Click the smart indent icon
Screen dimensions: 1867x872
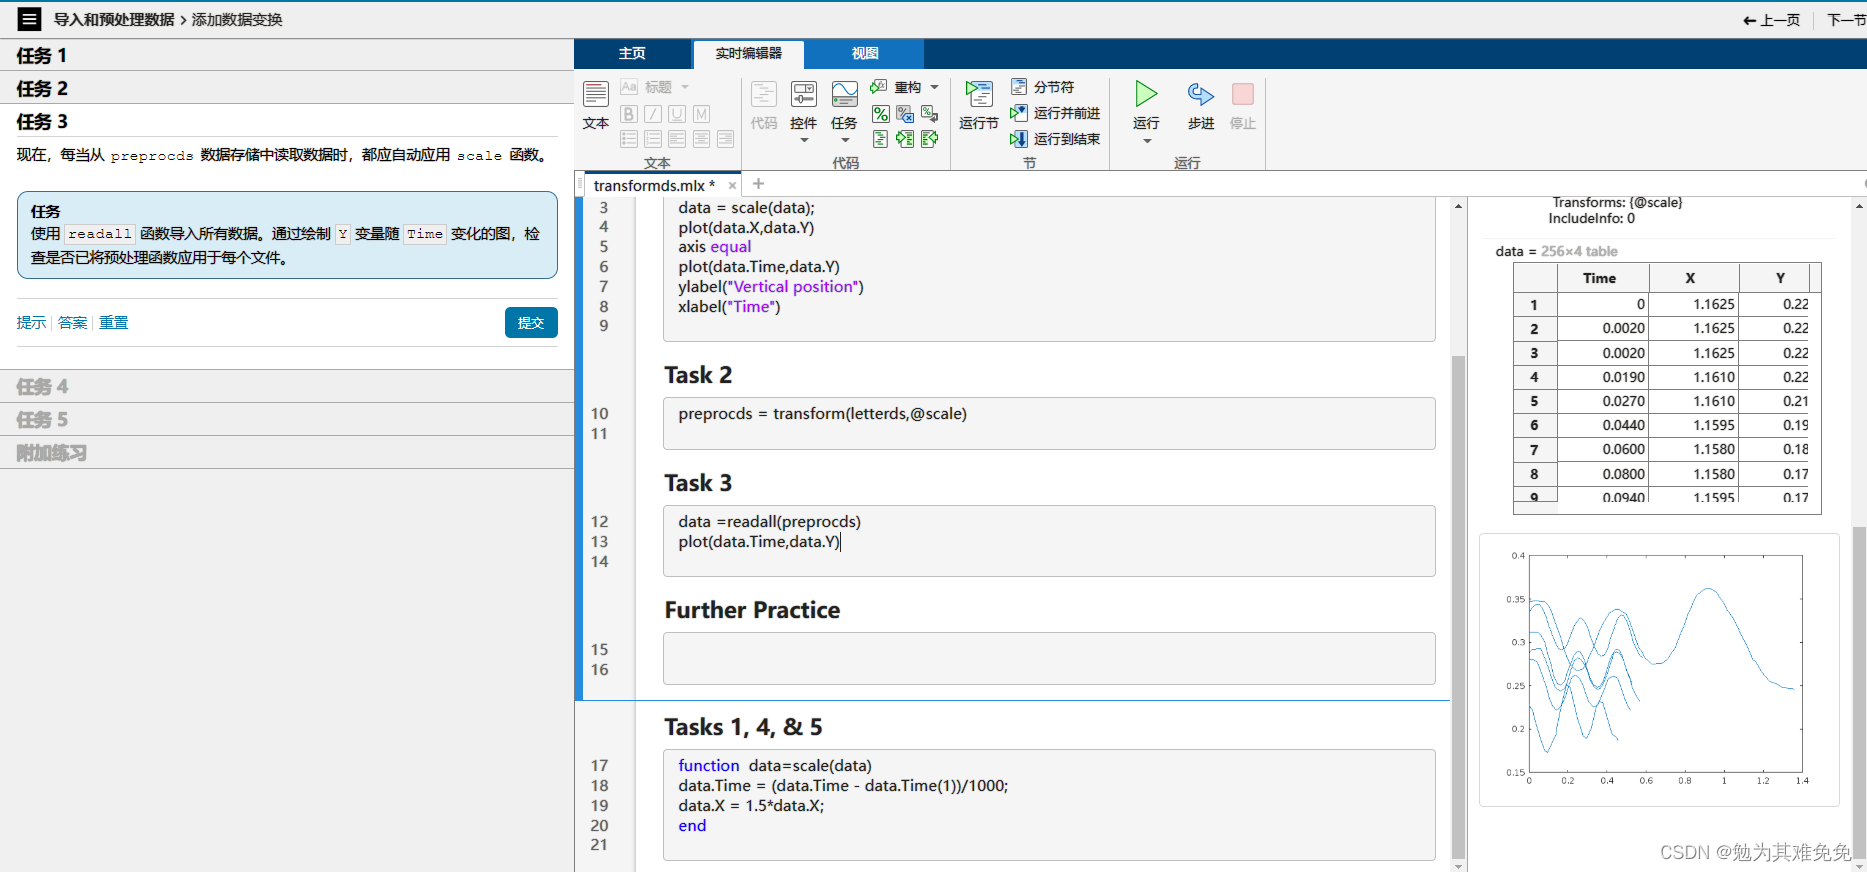880,139
